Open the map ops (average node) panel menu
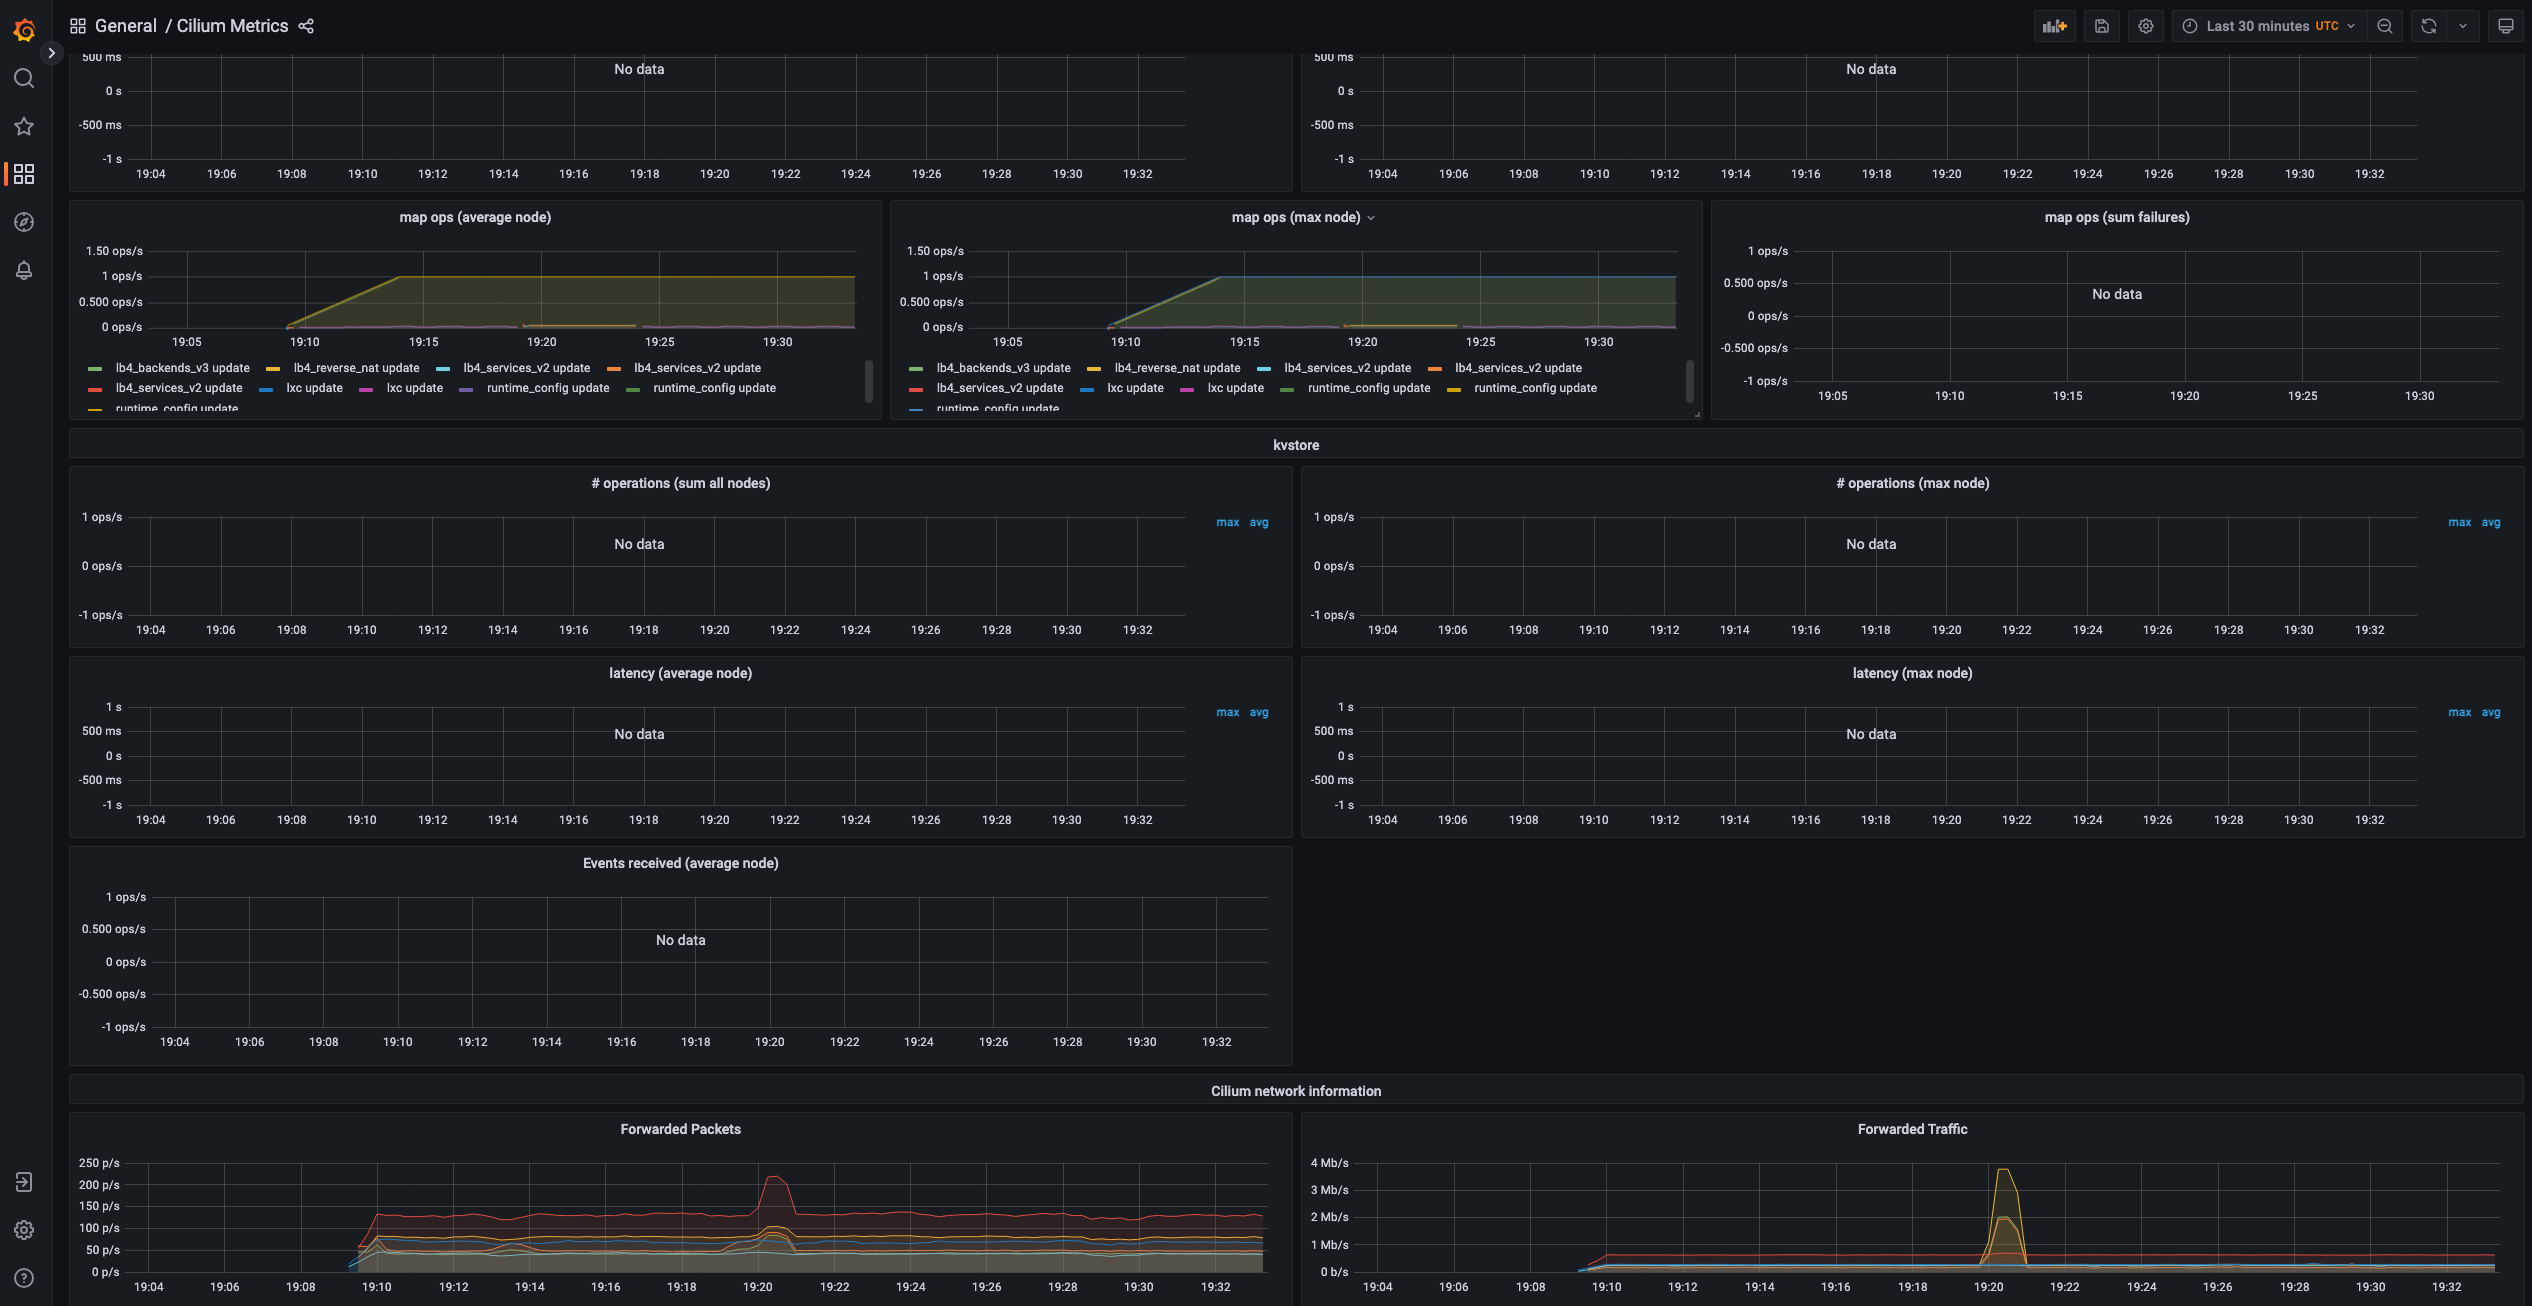 pos(475,217)
